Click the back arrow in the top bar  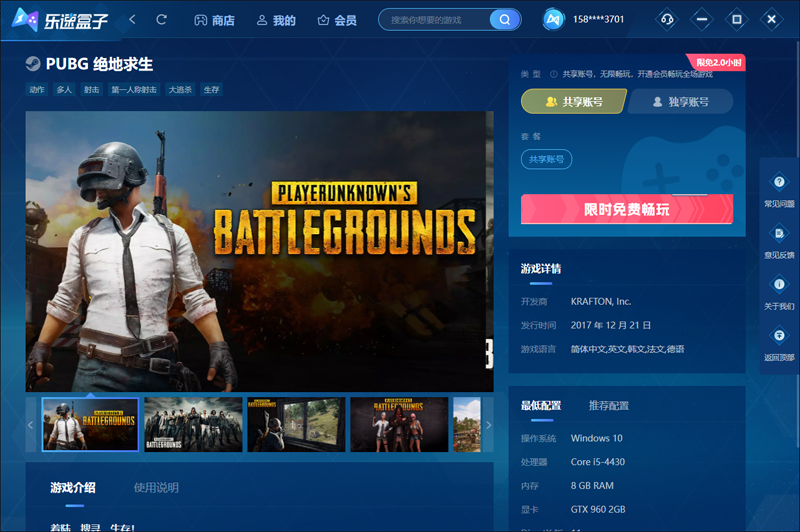(x=133, y=20)
